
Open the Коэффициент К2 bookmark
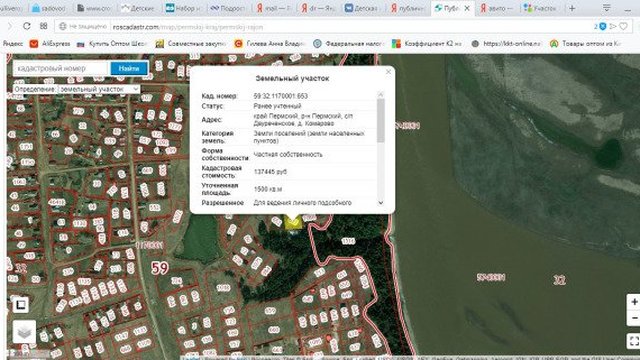click(427, 44)
